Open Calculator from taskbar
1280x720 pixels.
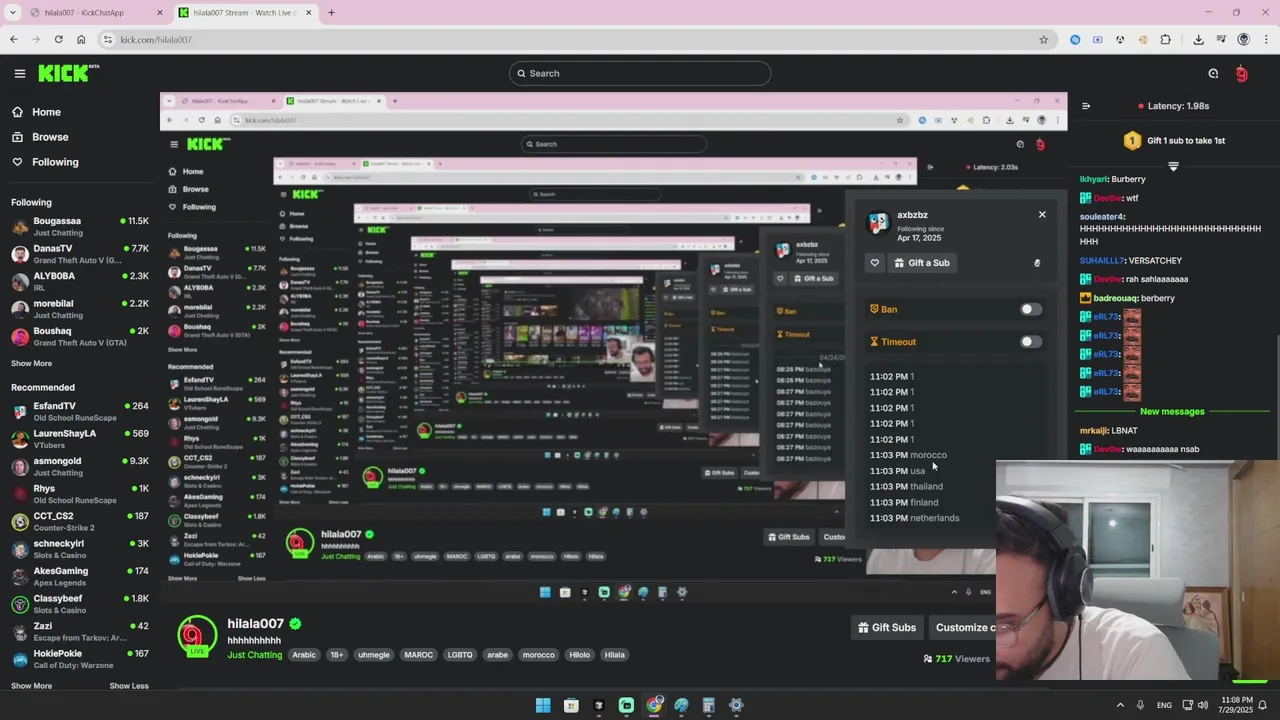tap(708, 705)
